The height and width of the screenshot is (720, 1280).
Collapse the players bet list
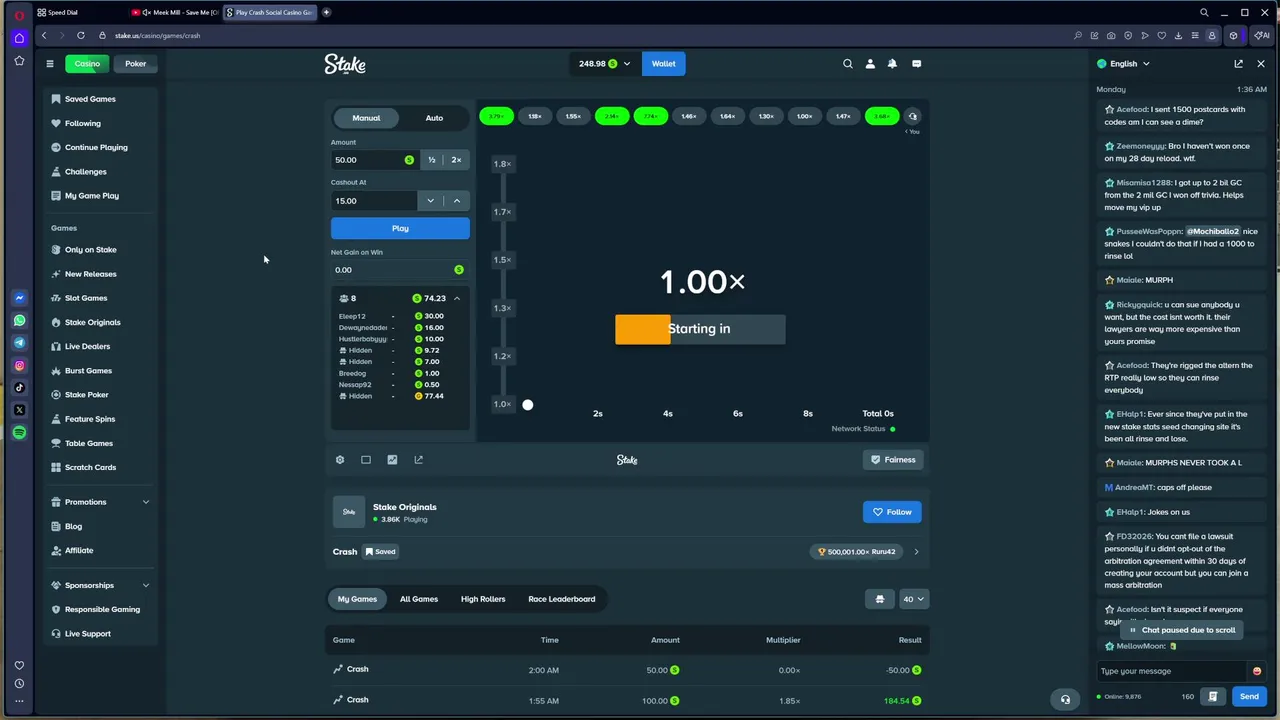[x=457, y=298]
